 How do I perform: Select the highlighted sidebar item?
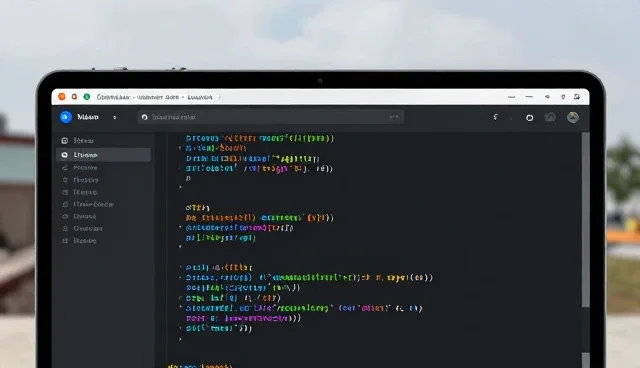coord(104,155)
